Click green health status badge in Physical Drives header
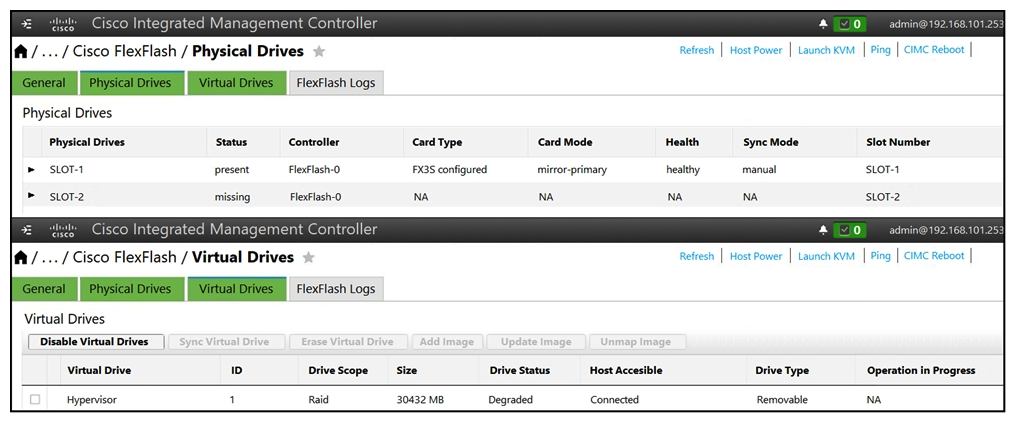1015x422 pixels. point(850,24)
